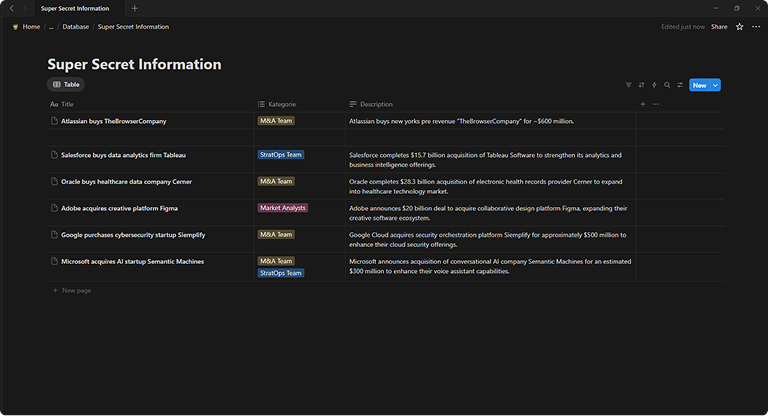Favorite this page with the star icon
Viewport: 768px width, 416px height.
(740, 26)
